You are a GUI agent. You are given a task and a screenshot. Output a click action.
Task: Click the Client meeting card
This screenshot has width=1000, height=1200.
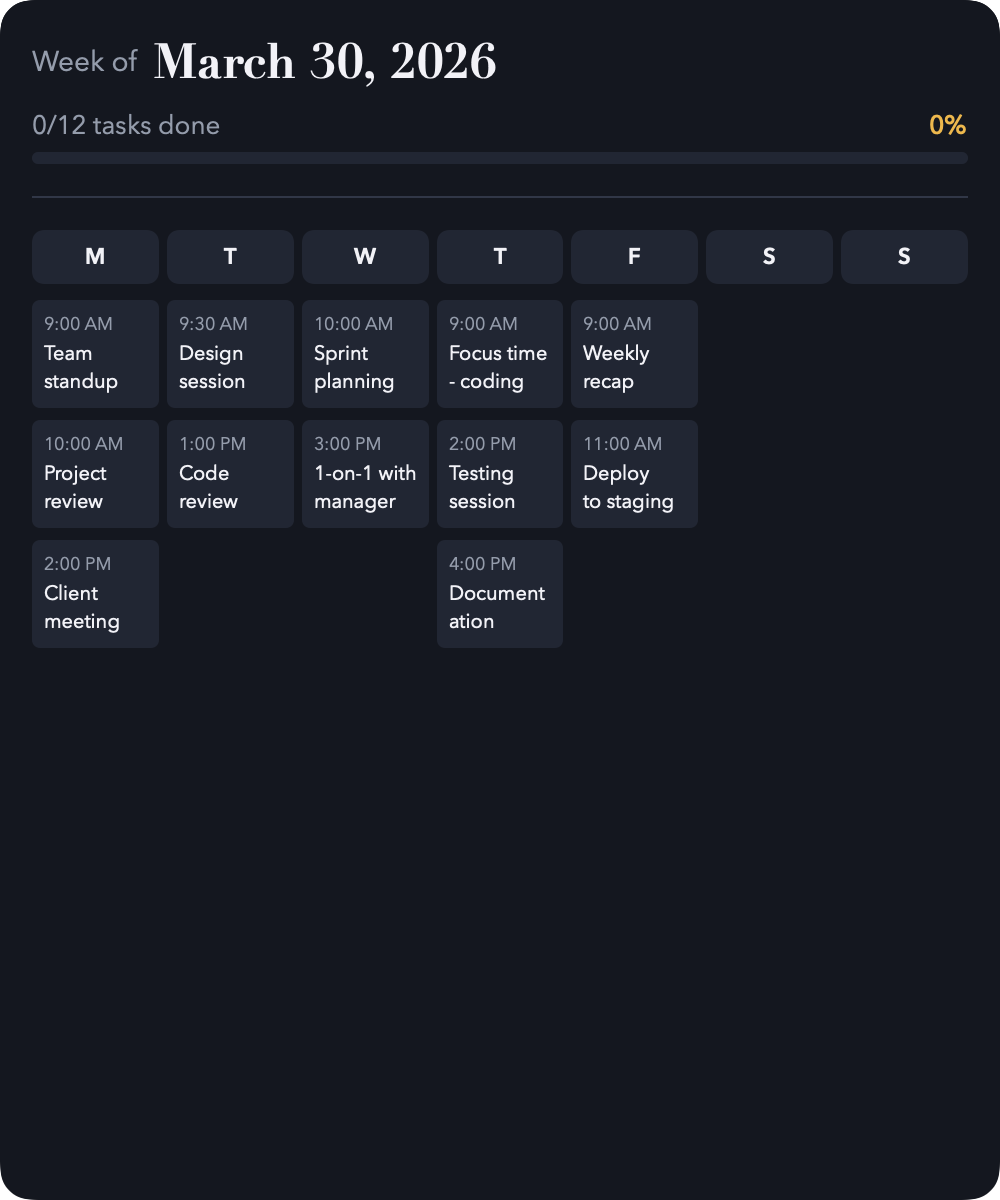point(95,594)
